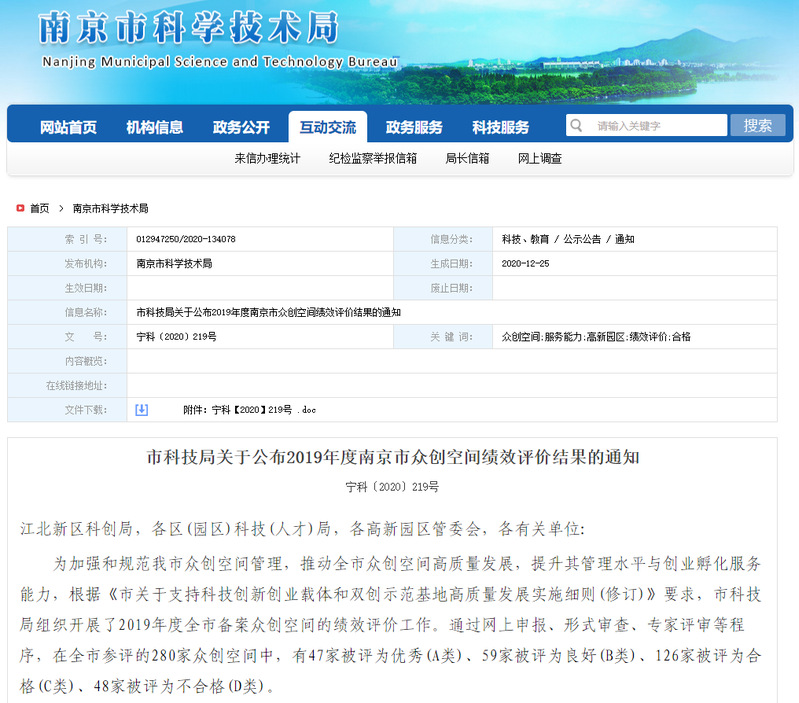This screenshot has height=703, width=799.
Task: Open 纪检监察举报信箱 submenu link
Action: [x=373, y=158]
